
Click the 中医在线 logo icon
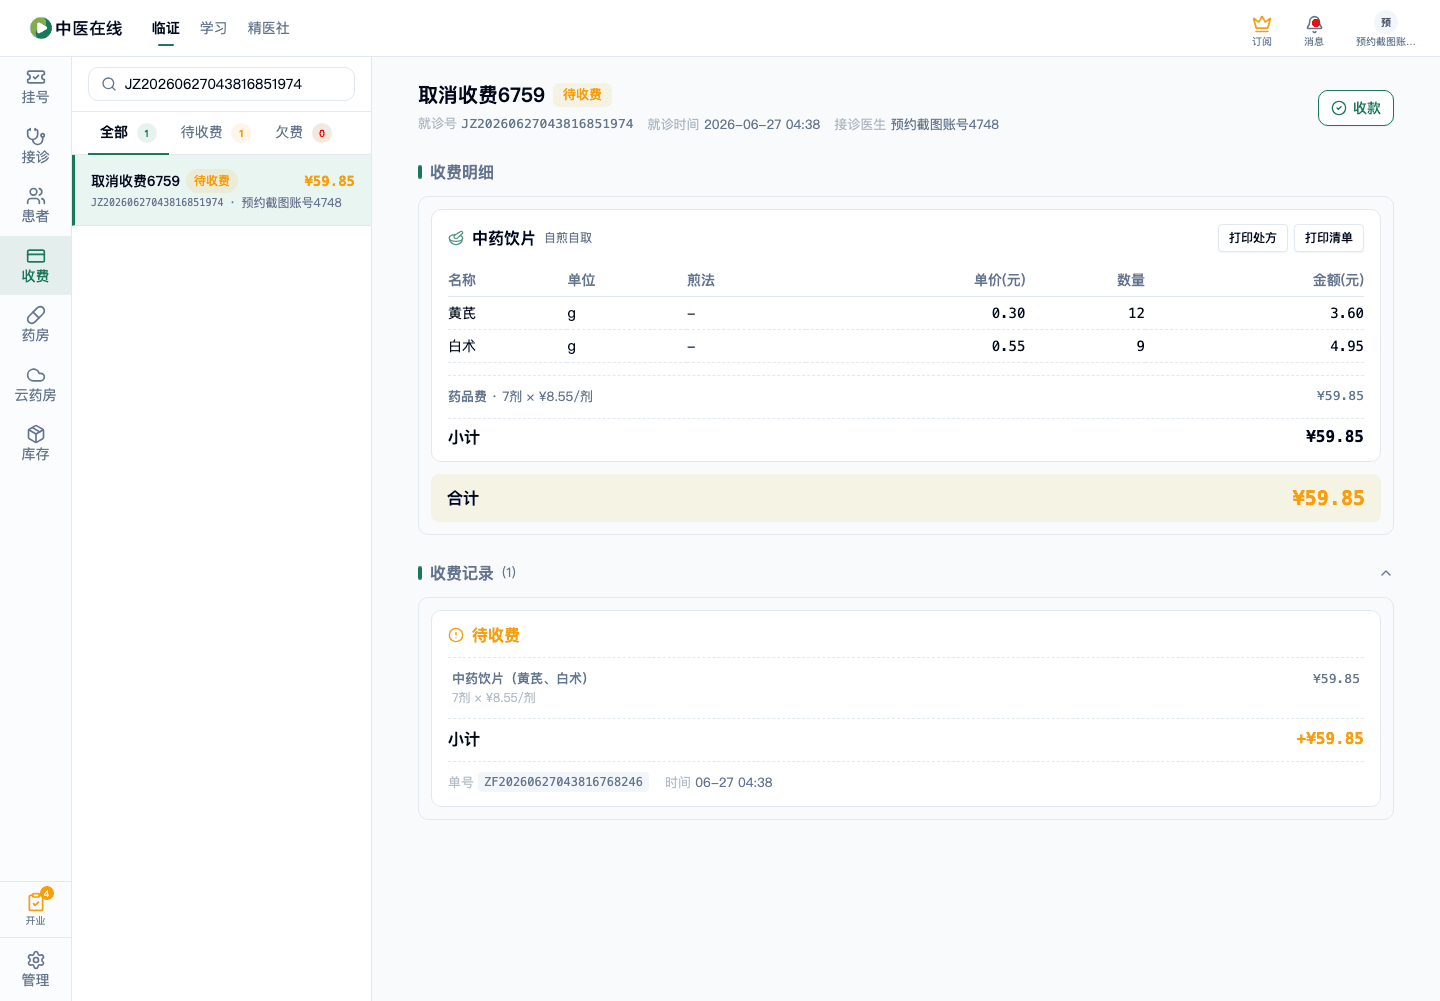coord(41,28)
